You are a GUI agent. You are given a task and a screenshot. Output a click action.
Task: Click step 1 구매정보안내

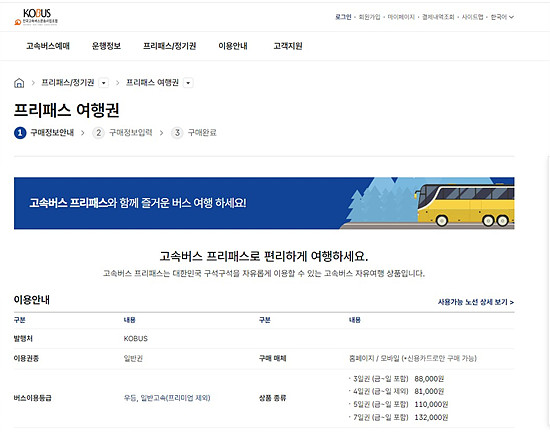44,133
